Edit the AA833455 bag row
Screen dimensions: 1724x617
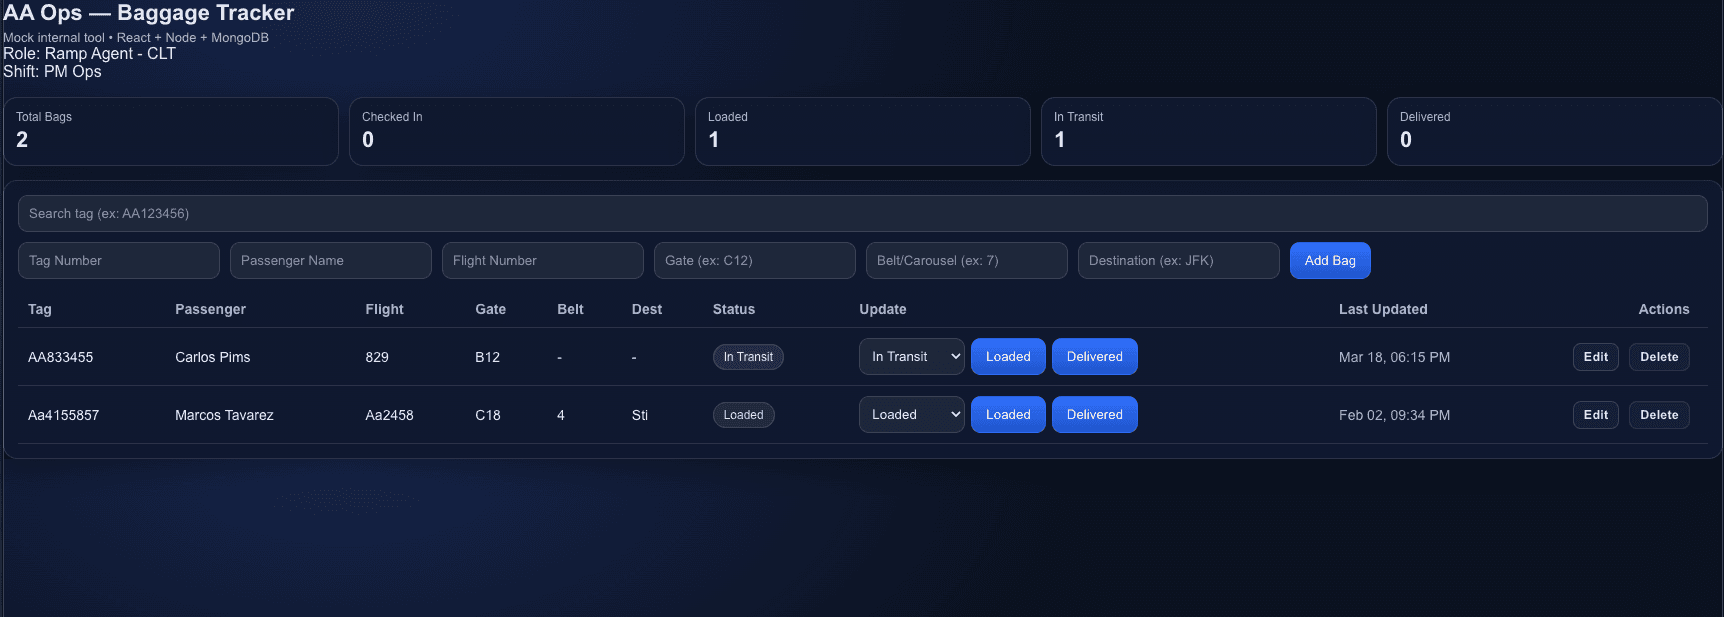click(1596, 357)
